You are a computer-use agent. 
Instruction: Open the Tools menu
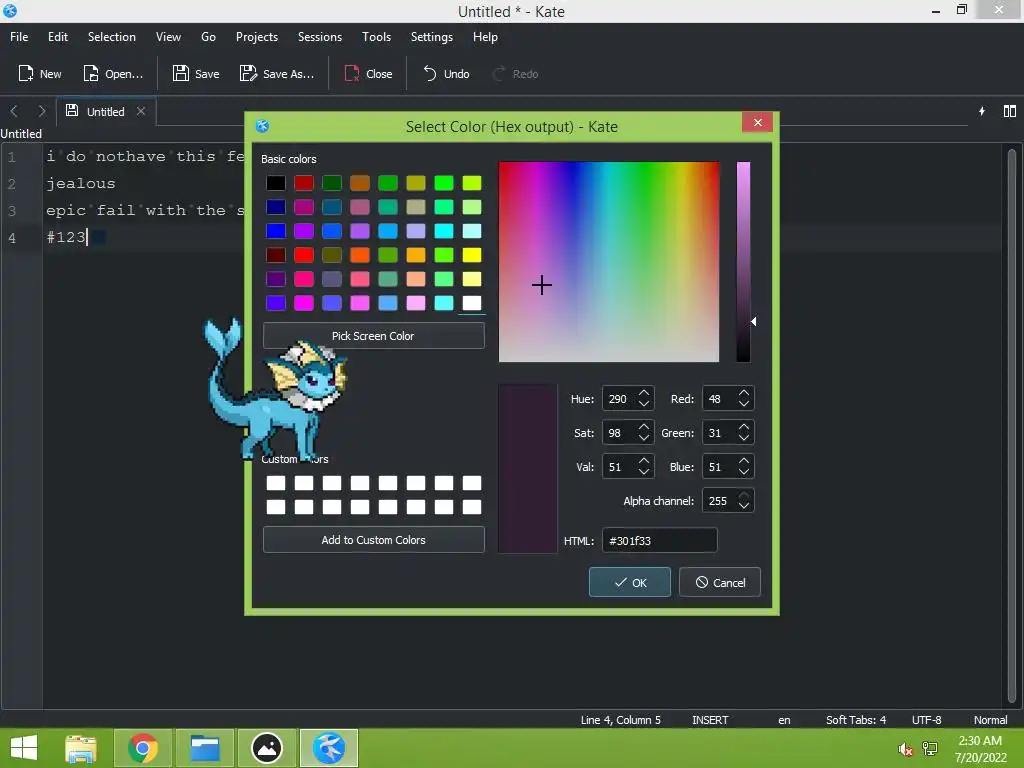coord(376,37)
